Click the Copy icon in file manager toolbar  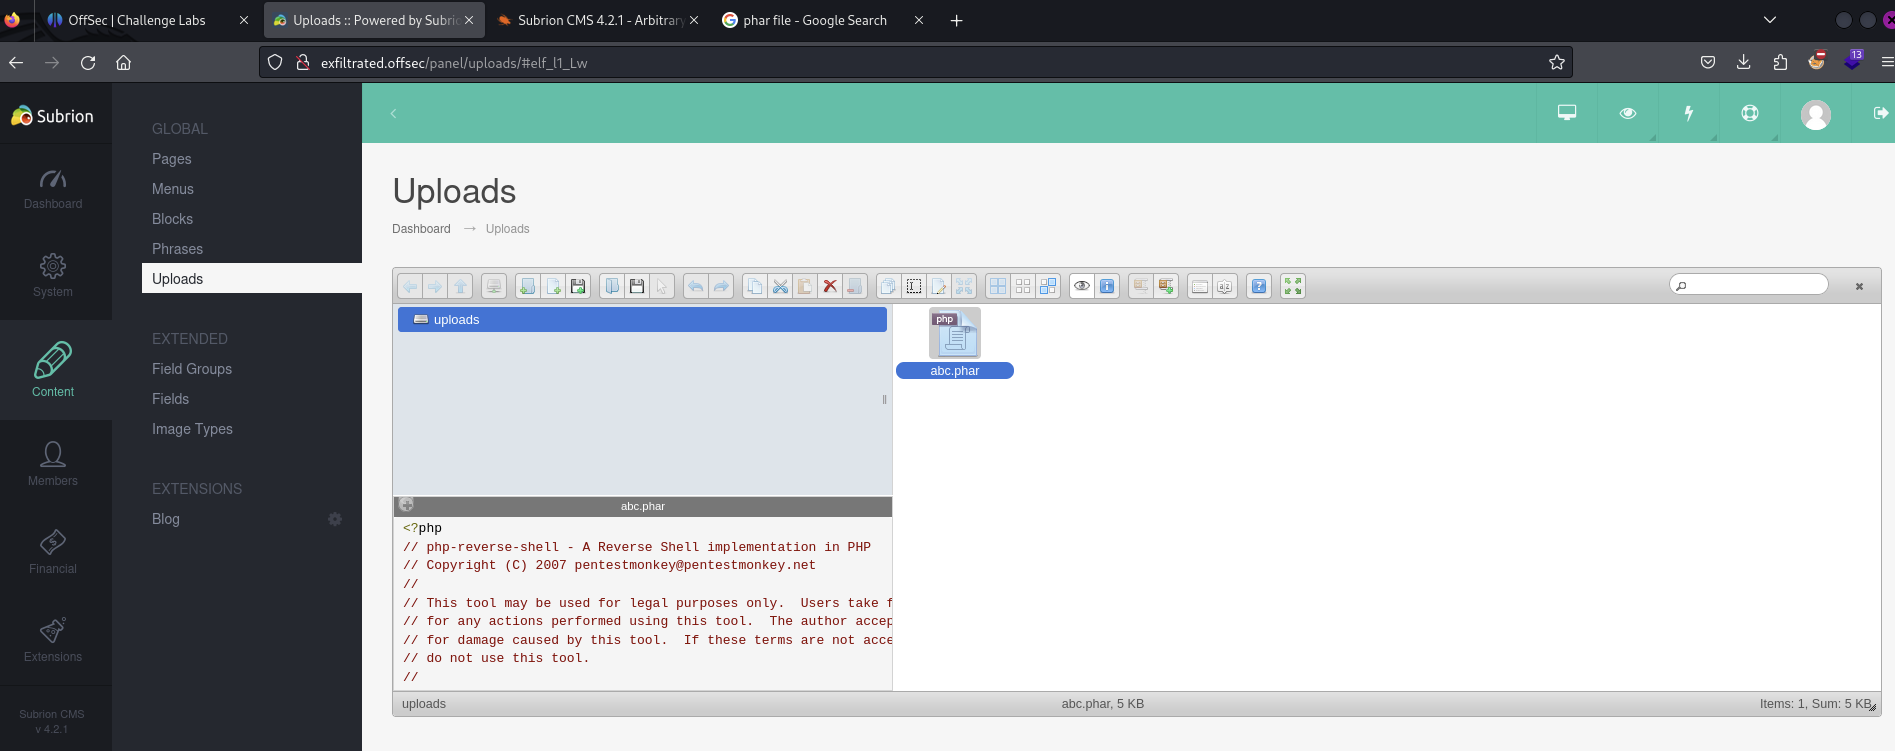click(x=755, y=287)
